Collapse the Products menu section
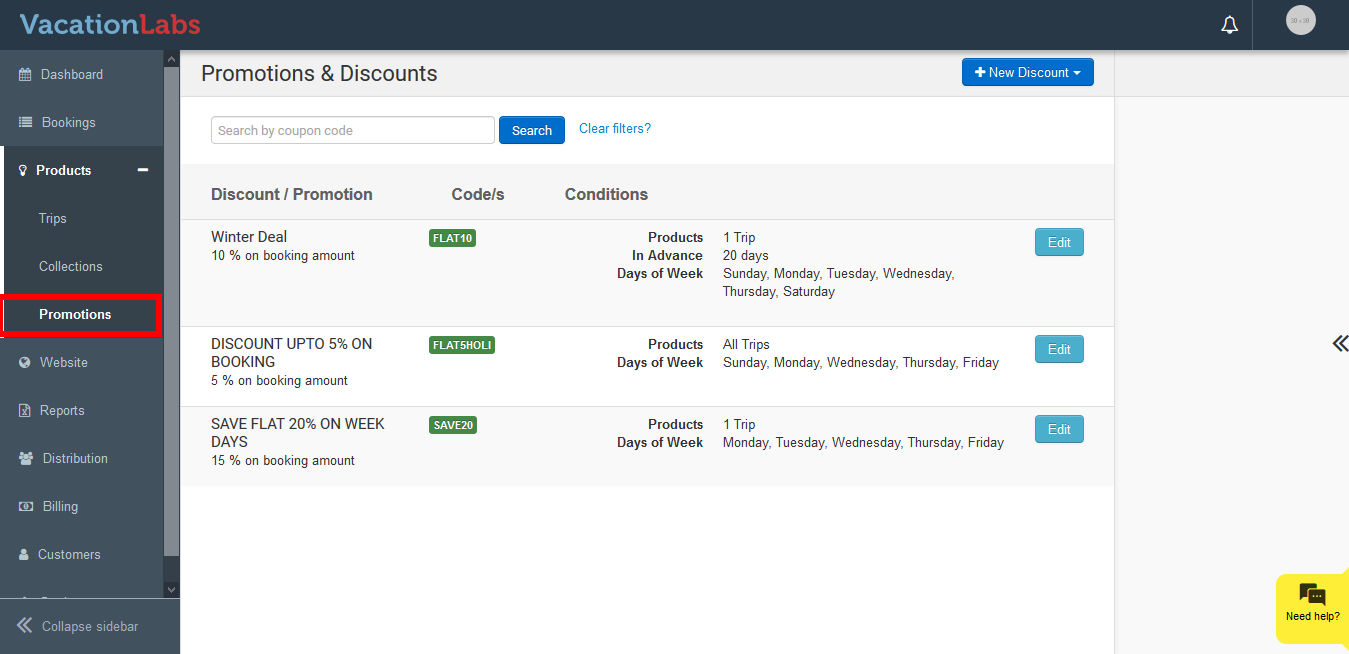Image resolution: width=1349 pixels, height=654 pixels. (143, 170)
